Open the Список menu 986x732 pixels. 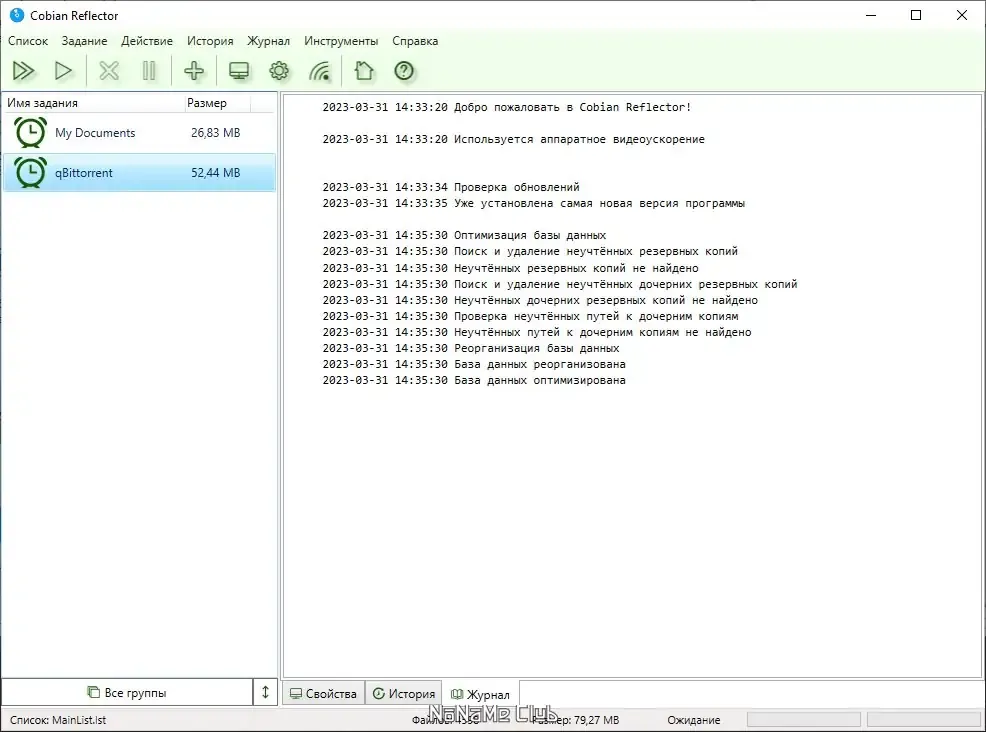click(x=28, y=41)
